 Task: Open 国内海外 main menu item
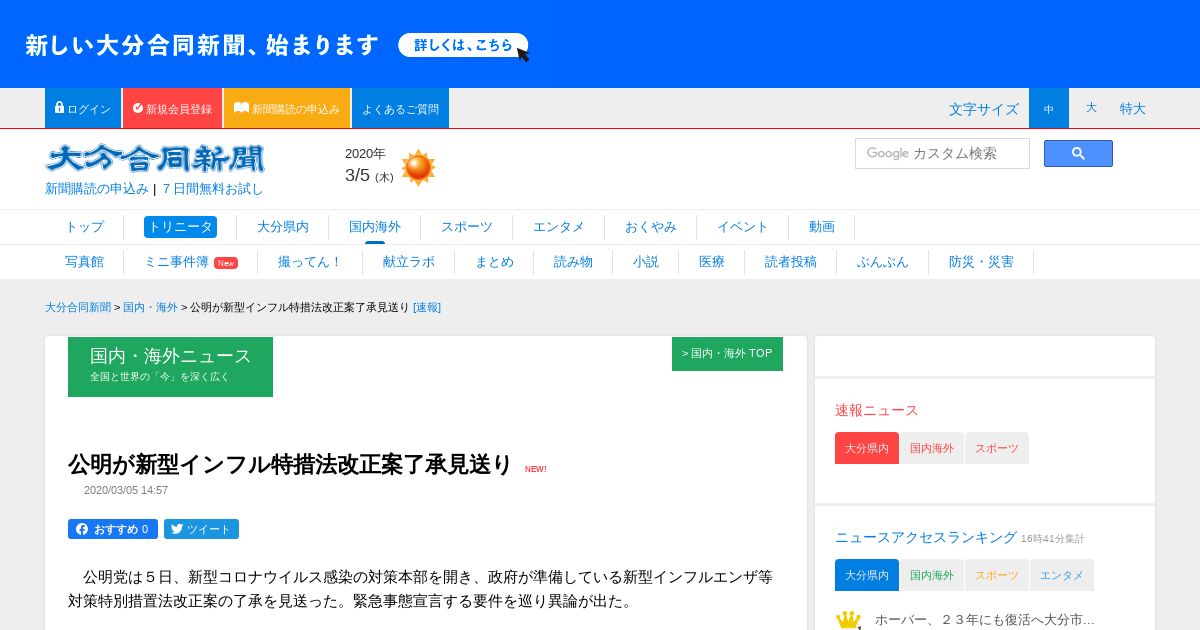click(x=375, y=227)
